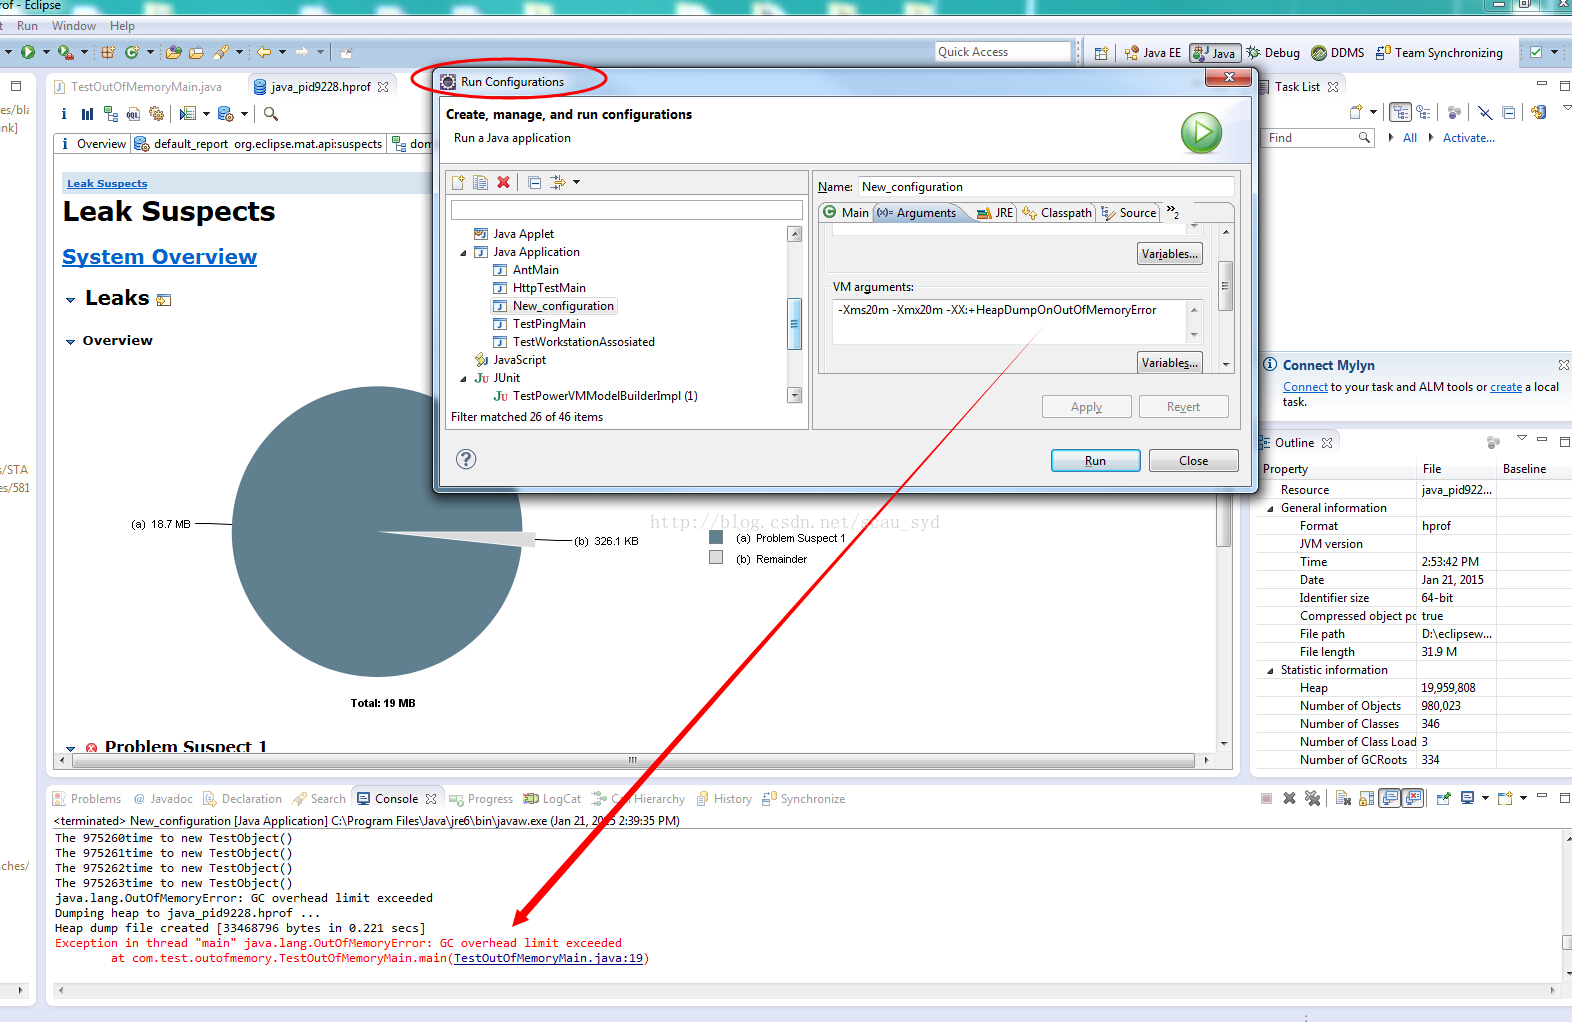
Task: Collapse Statistic information in properties
Action: [x=1271, y=670]
